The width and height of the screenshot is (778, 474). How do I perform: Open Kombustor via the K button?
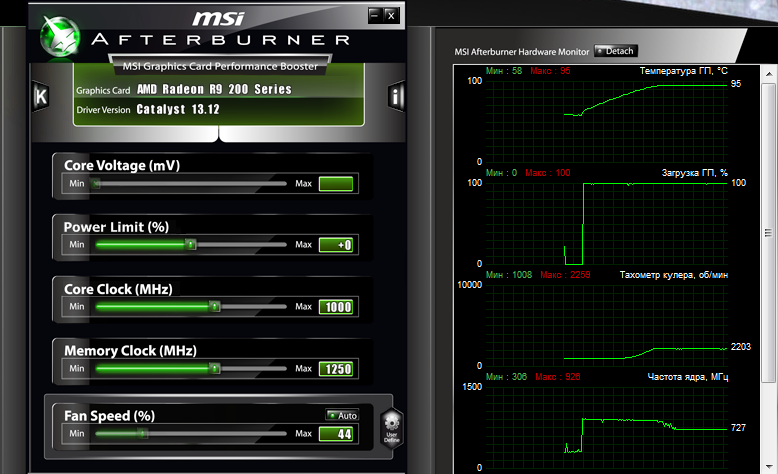coord(41,96)
